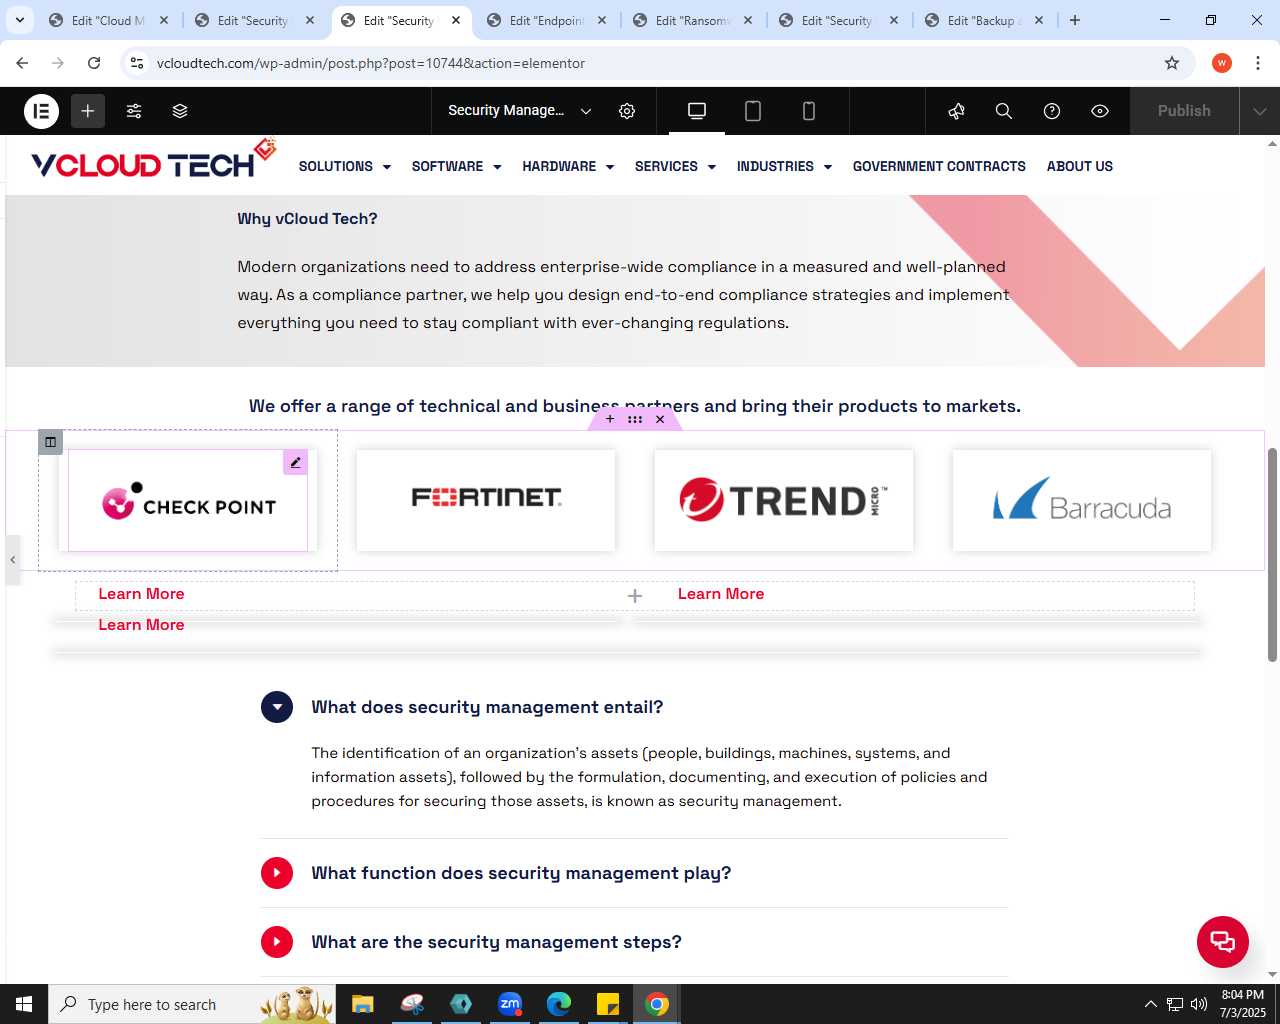The height and width of the screenshot is (1024, 1280).
Task: Open the Security Manage... document dropdown
Action: 519,111
